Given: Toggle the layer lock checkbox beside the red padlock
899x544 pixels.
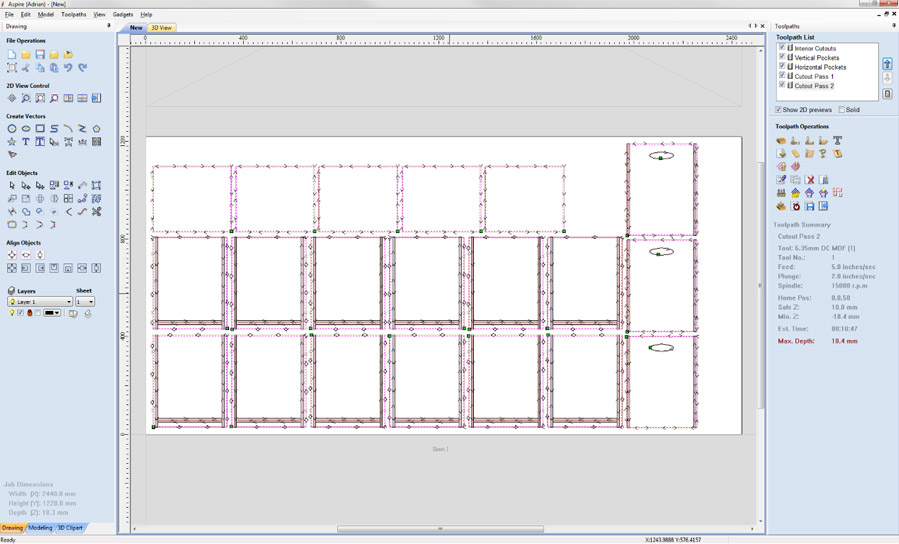Looking at the screenshot, I should coord(38,313).
